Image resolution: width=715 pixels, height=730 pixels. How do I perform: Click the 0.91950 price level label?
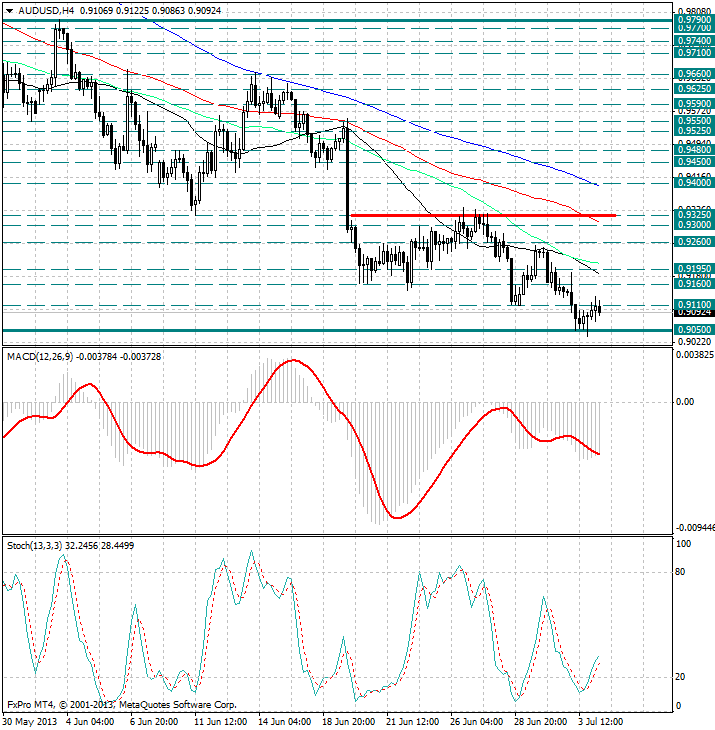pos(694,269)
